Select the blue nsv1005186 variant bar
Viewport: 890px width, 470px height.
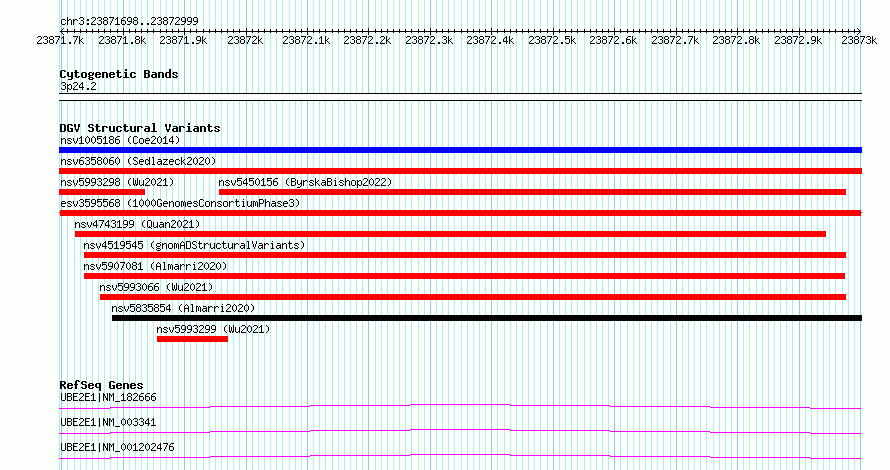pos(460,150)
